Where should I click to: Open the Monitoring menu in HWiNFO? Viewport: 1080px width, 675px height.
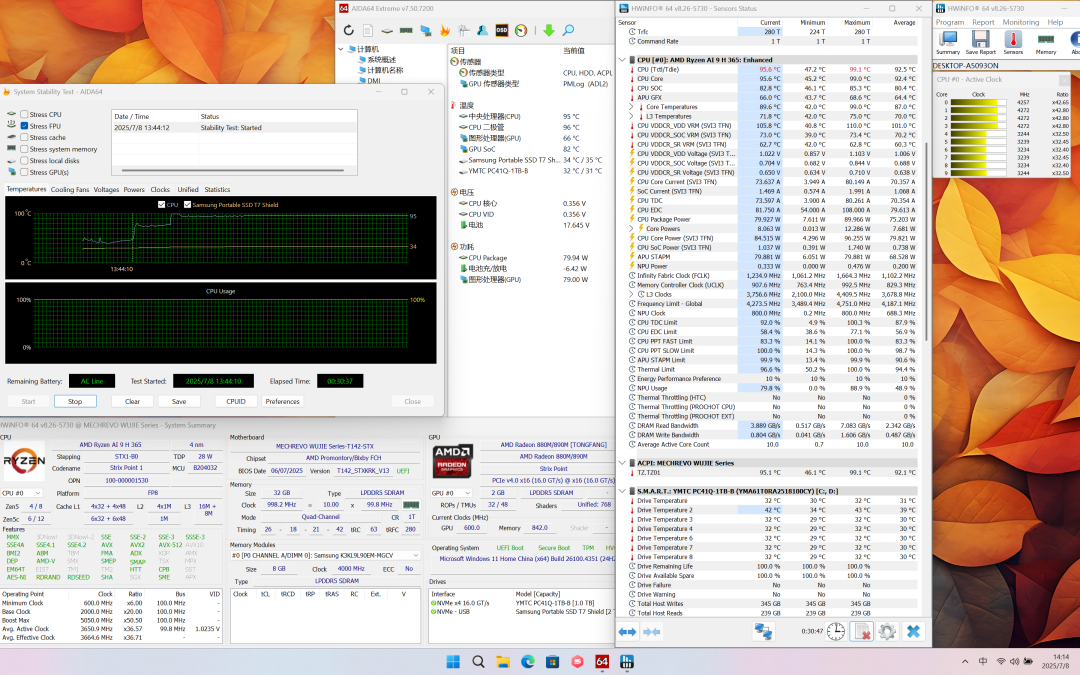click(x=1021, y=22)
